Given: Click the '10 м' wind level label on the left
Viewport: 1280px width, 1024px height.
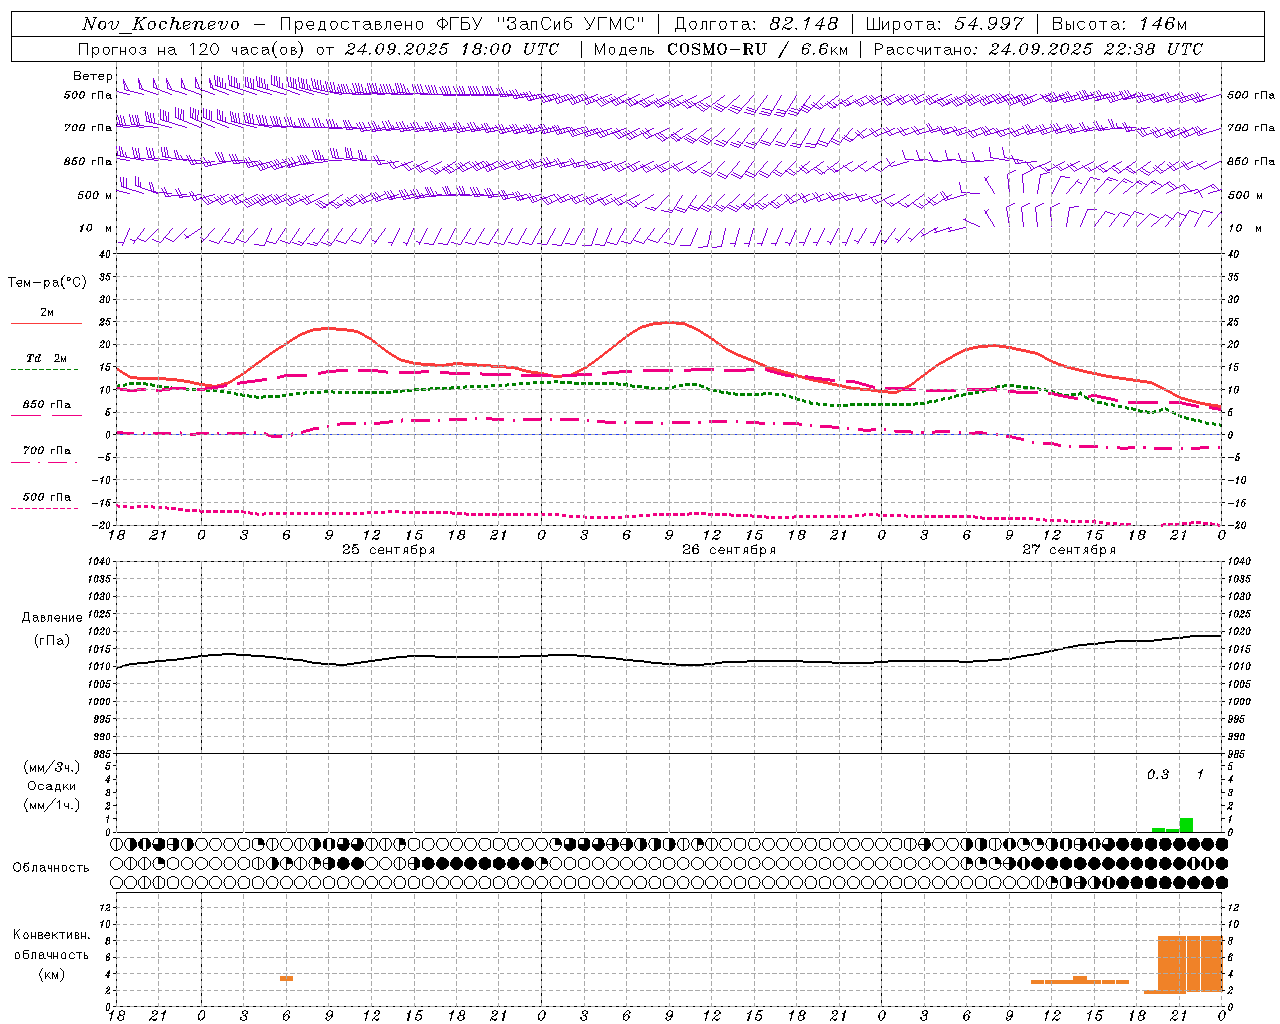Looking at the screenshot, I should (x=96, y=229).
